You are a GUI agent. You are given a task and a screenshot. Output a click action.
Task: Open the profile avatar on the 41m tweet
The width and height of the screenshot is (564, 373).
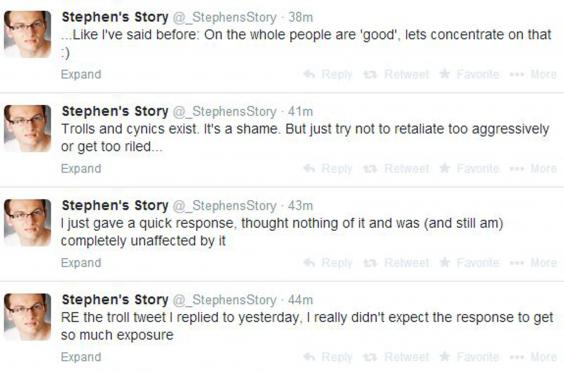click(x=27, y=128)
